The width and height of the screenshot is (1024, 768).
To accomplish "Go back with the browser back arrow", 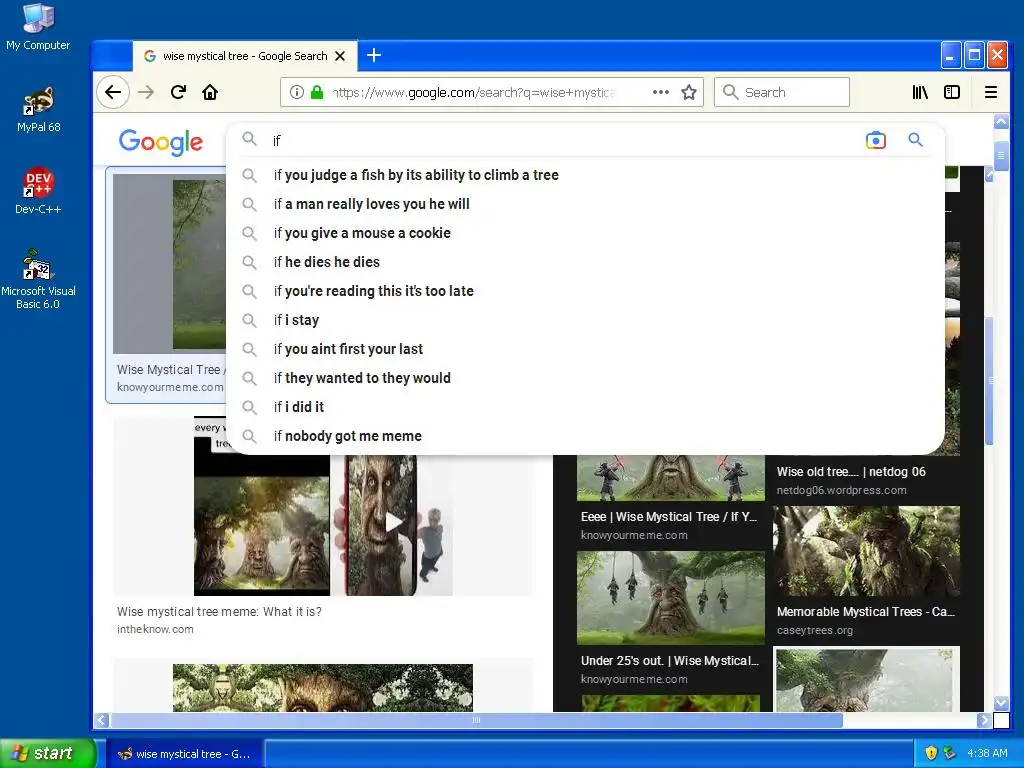I will coord(113,92).
